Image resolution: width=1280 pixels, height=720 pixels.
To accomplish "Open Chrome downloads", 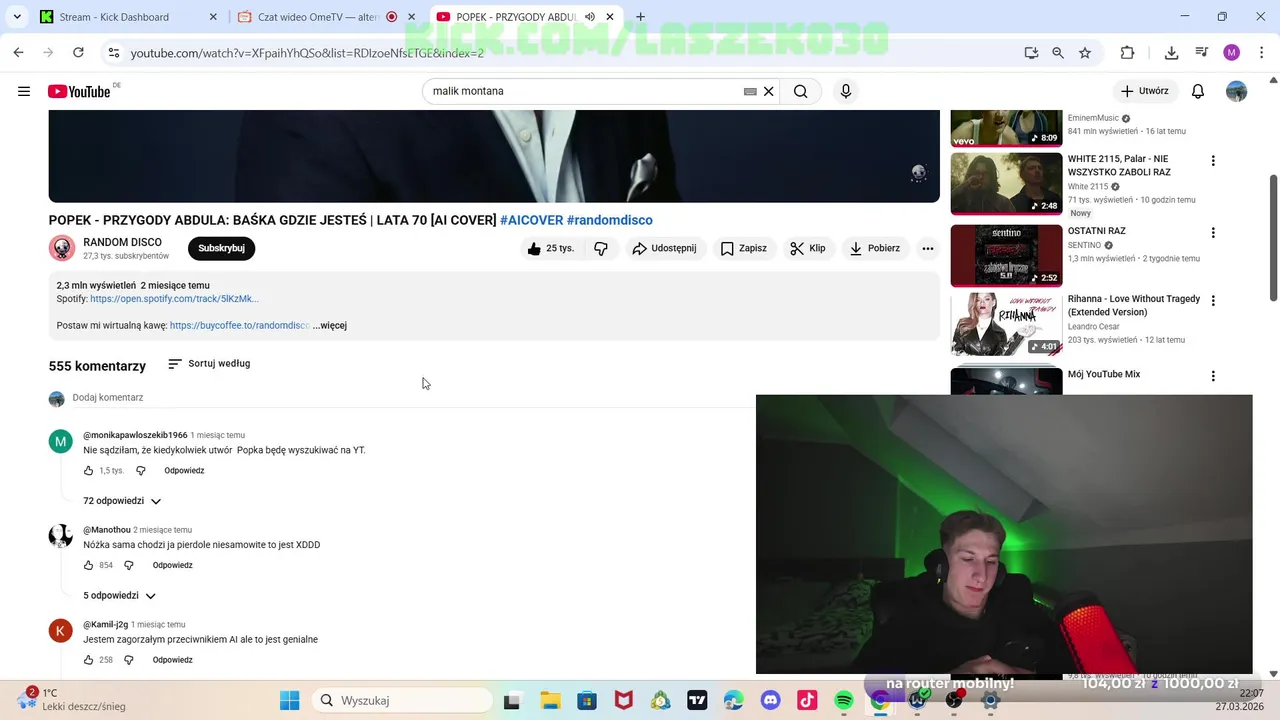I will pos(1172,53).
